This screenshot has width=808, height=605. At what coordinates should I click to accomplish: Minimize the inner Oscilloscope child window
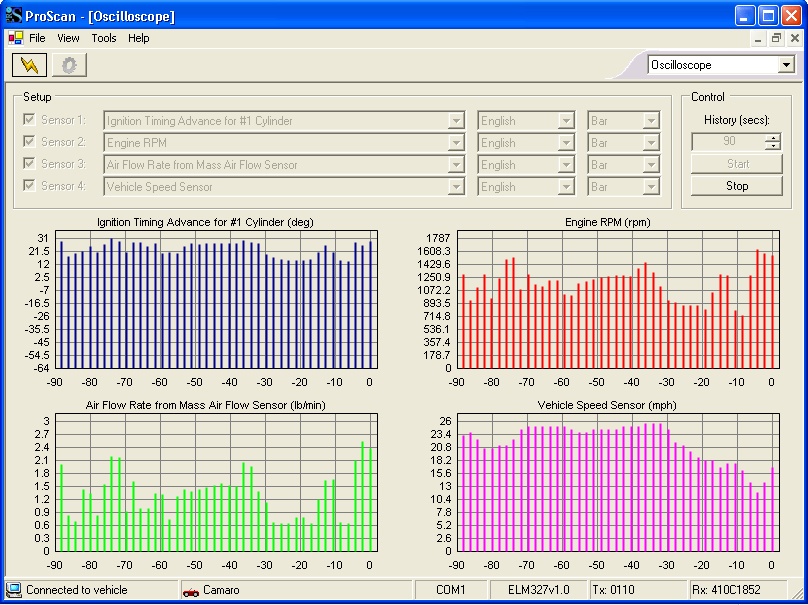click(757, 38)
